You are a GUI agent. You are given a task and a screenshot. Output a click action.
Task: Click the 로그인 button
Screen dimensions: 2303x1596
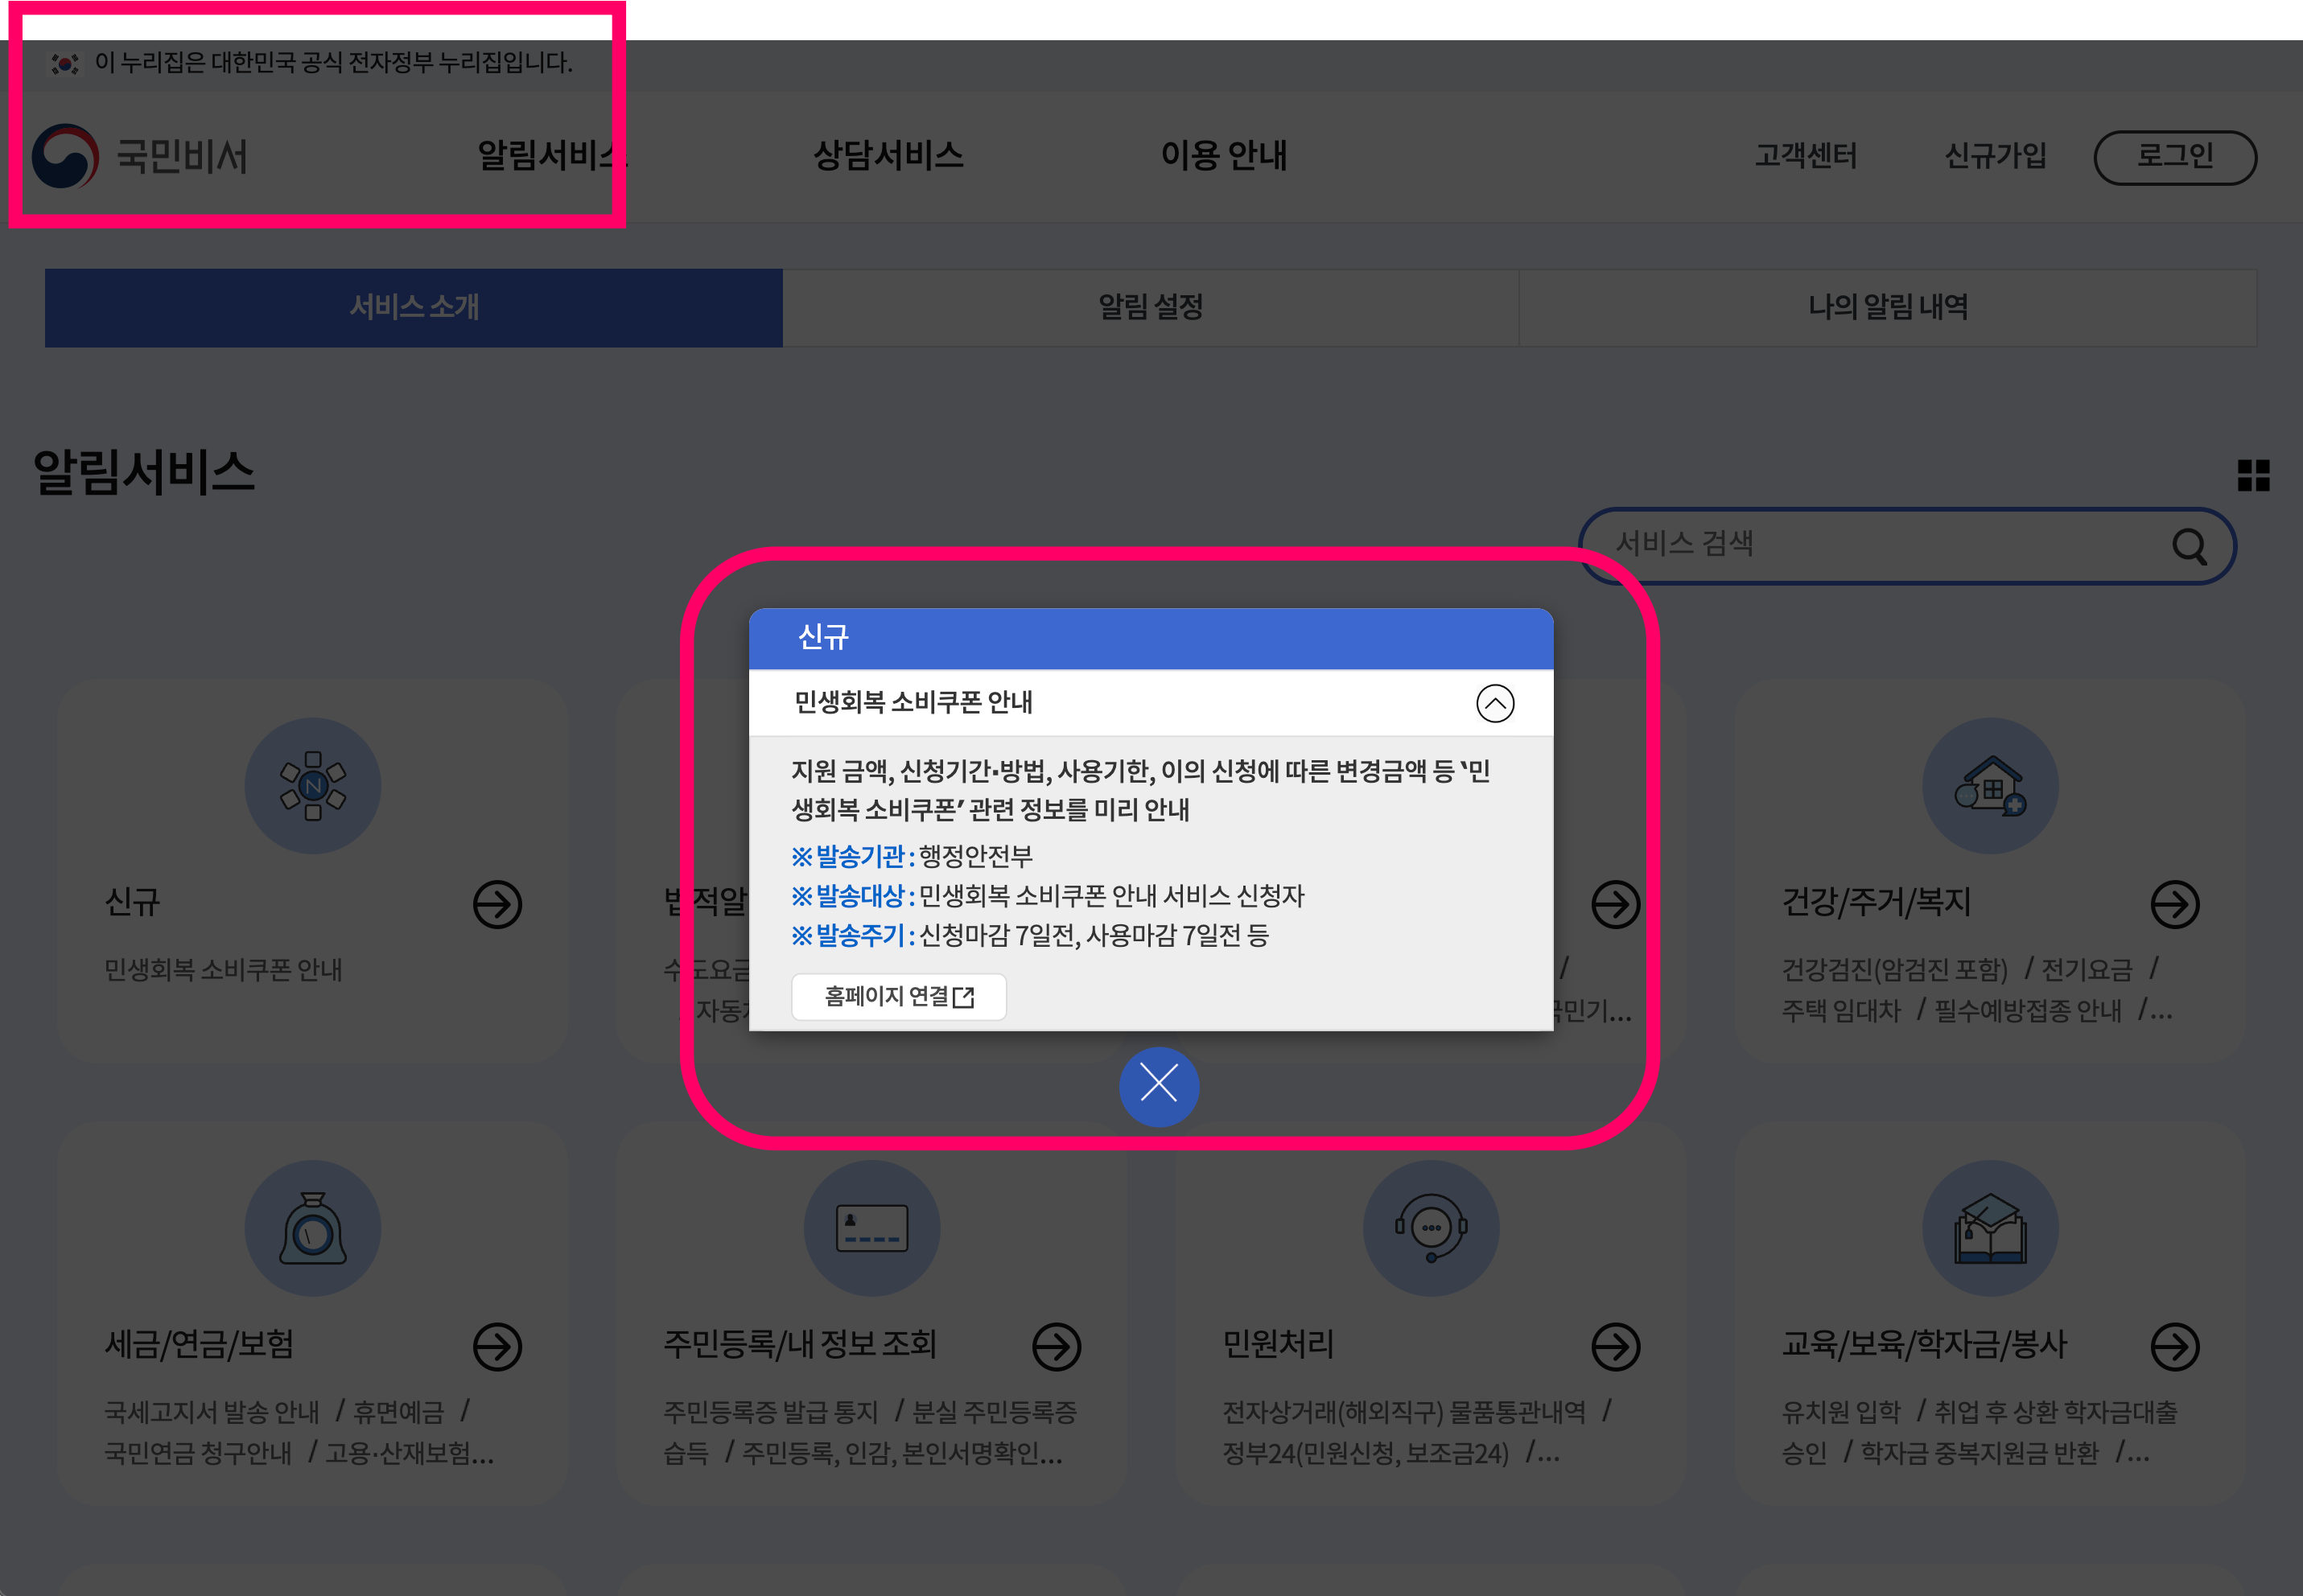tap(2175, 156)
